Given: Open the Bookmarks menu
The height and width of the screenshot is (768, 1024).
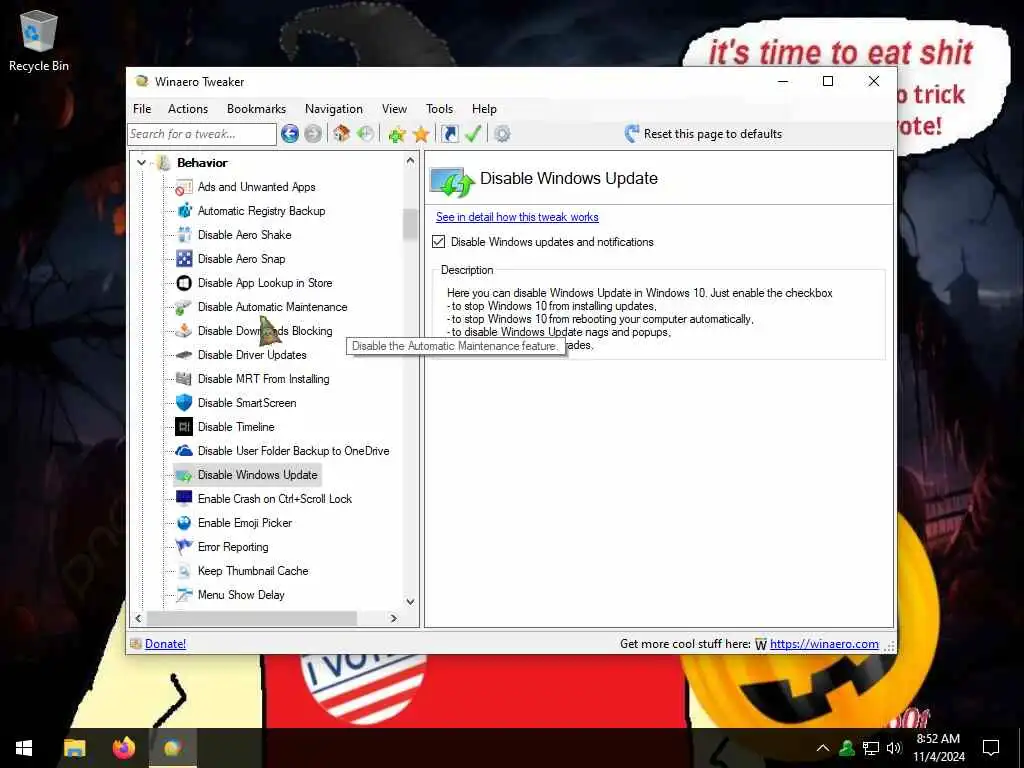Looking at the screenshot, I should click(256, 109).
